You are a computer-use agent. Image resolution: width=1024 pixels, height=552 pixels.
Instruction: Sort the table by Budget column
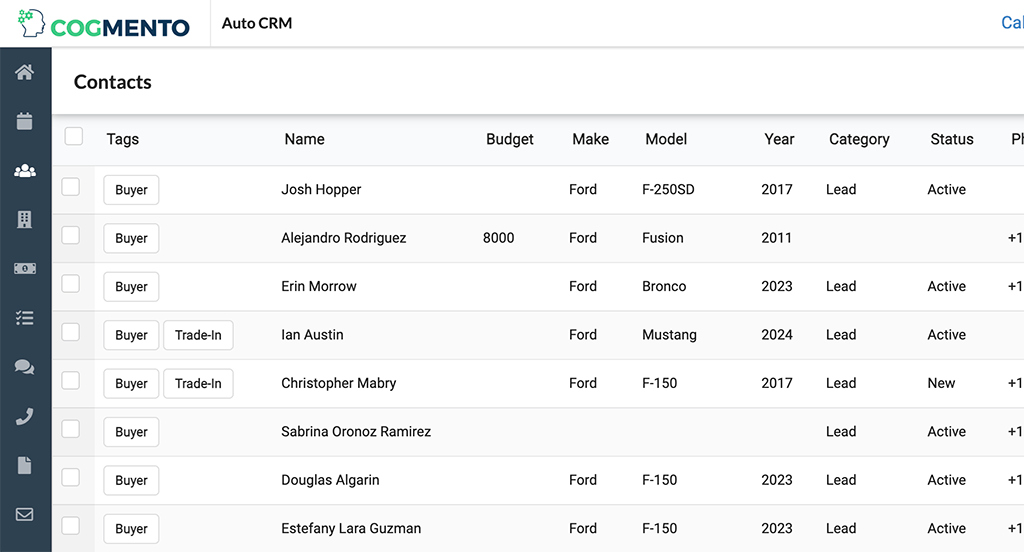tap(509, 139)
